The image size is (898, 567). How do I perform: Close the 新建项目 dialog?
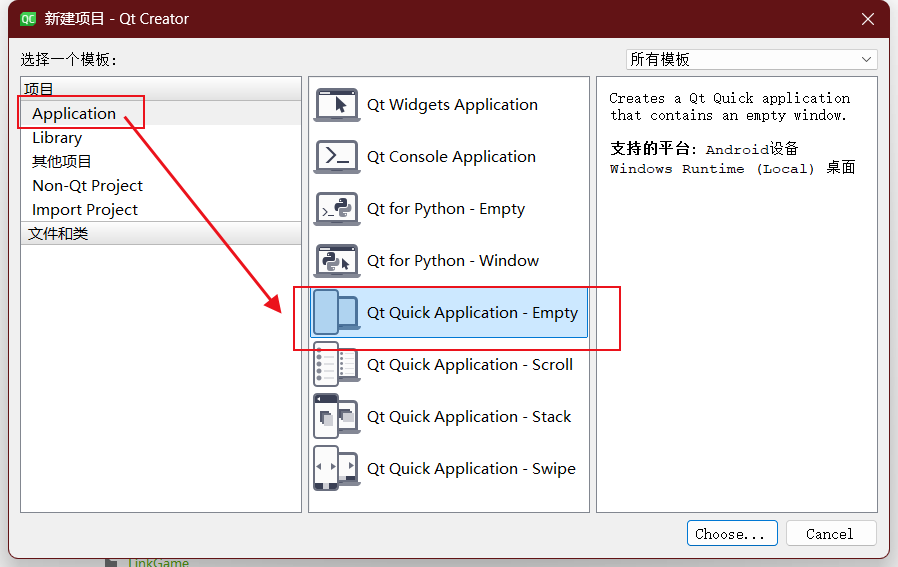868,19
